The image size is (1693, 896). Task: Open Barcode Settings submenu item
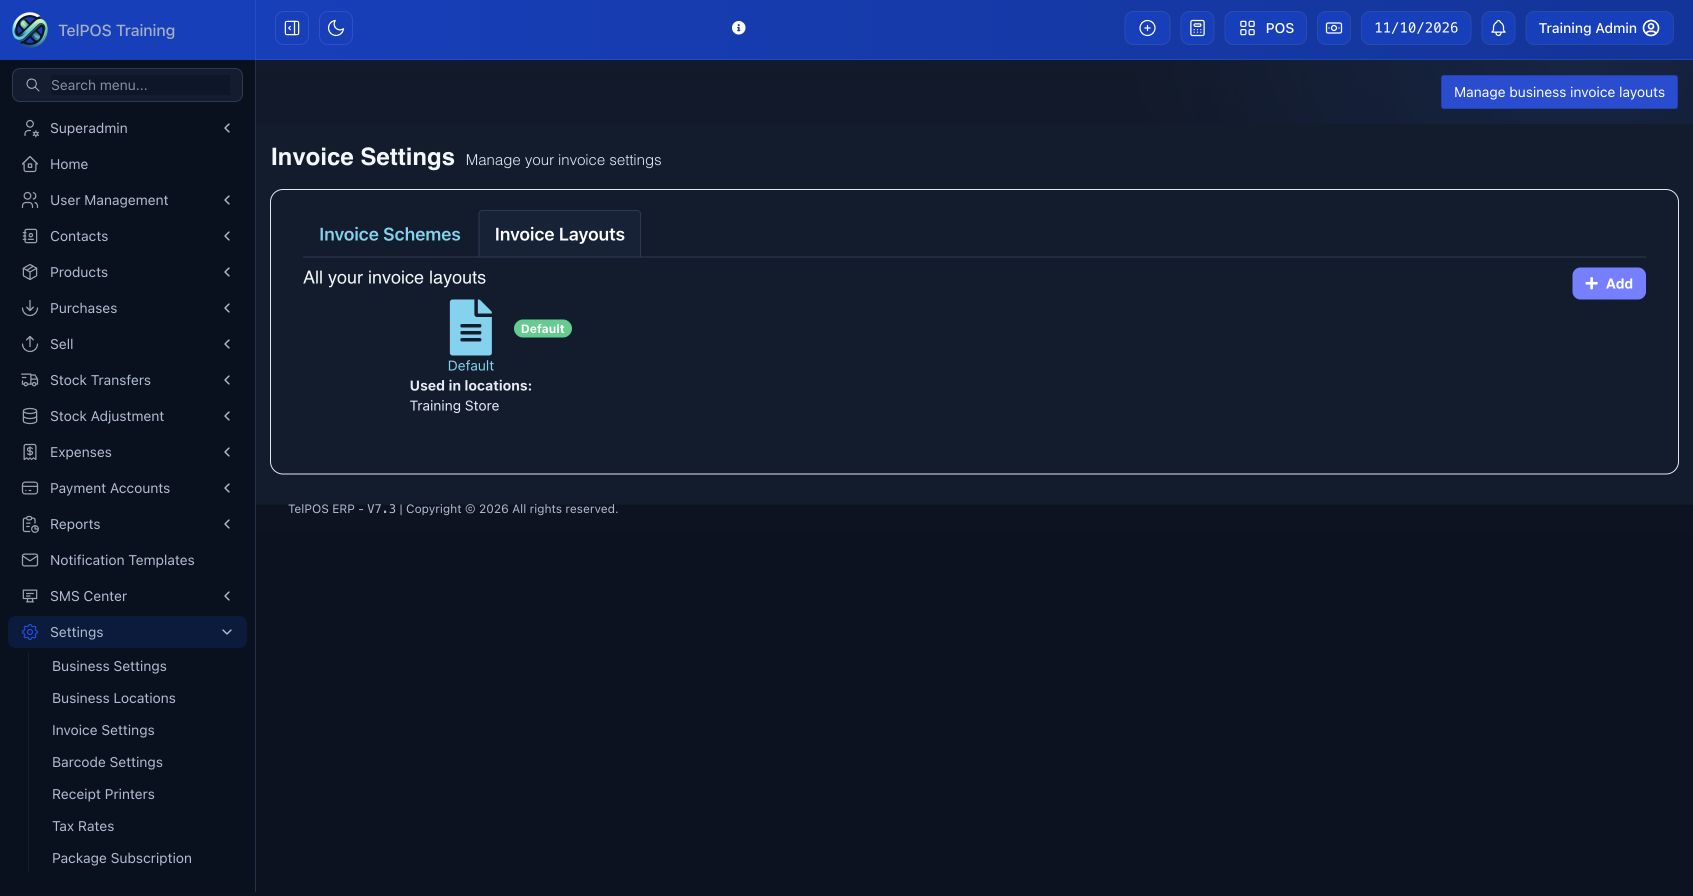(x=107, y=762)
